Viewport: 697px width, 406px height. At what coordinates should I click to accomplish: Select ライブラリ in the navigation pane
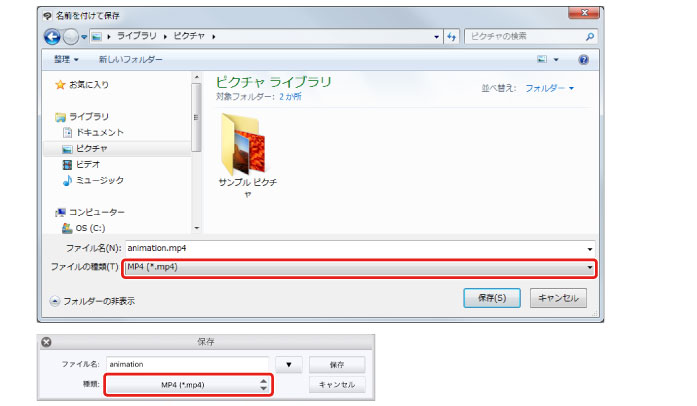tap(89, 117)
